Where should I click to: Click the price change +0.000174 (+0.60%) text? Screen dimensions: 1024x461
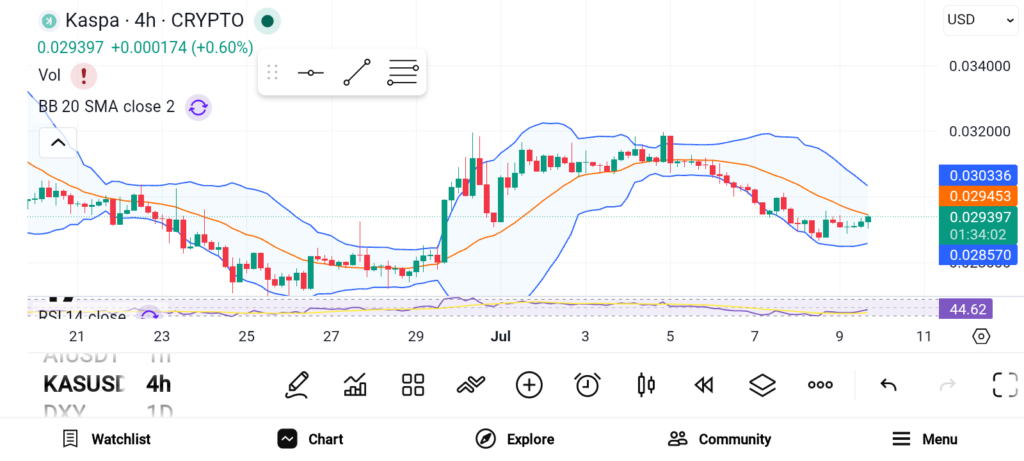pyautogui.click(x=182, y=48)
